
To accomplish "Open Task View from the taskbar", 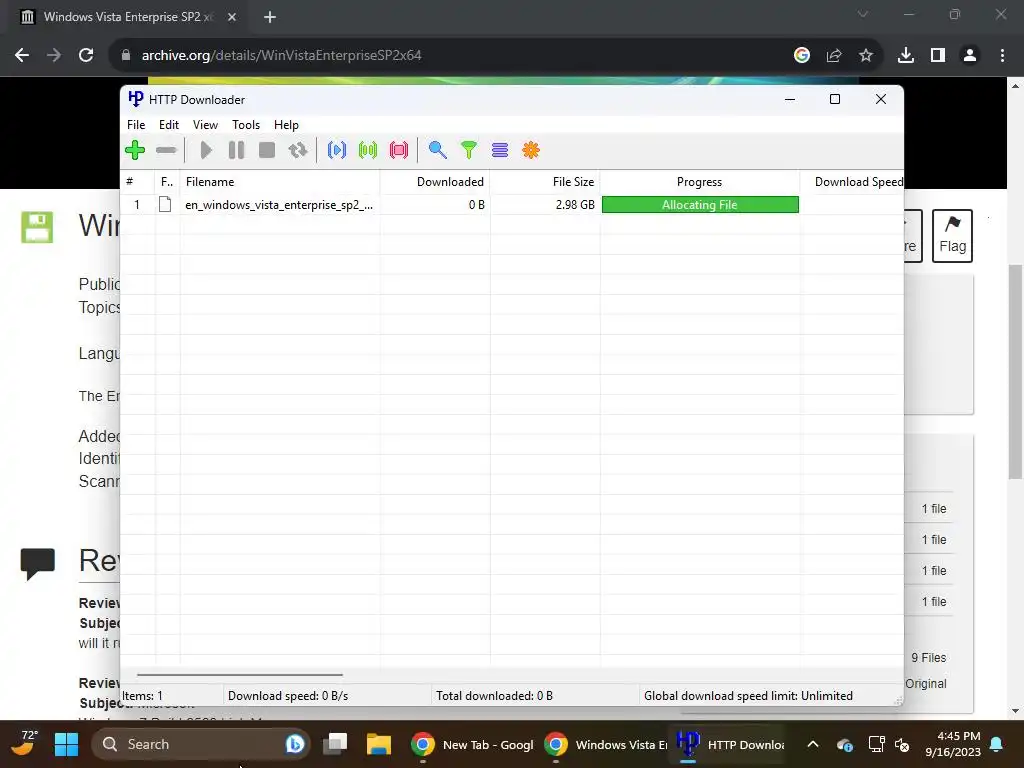I will click(x=336, y=744).
